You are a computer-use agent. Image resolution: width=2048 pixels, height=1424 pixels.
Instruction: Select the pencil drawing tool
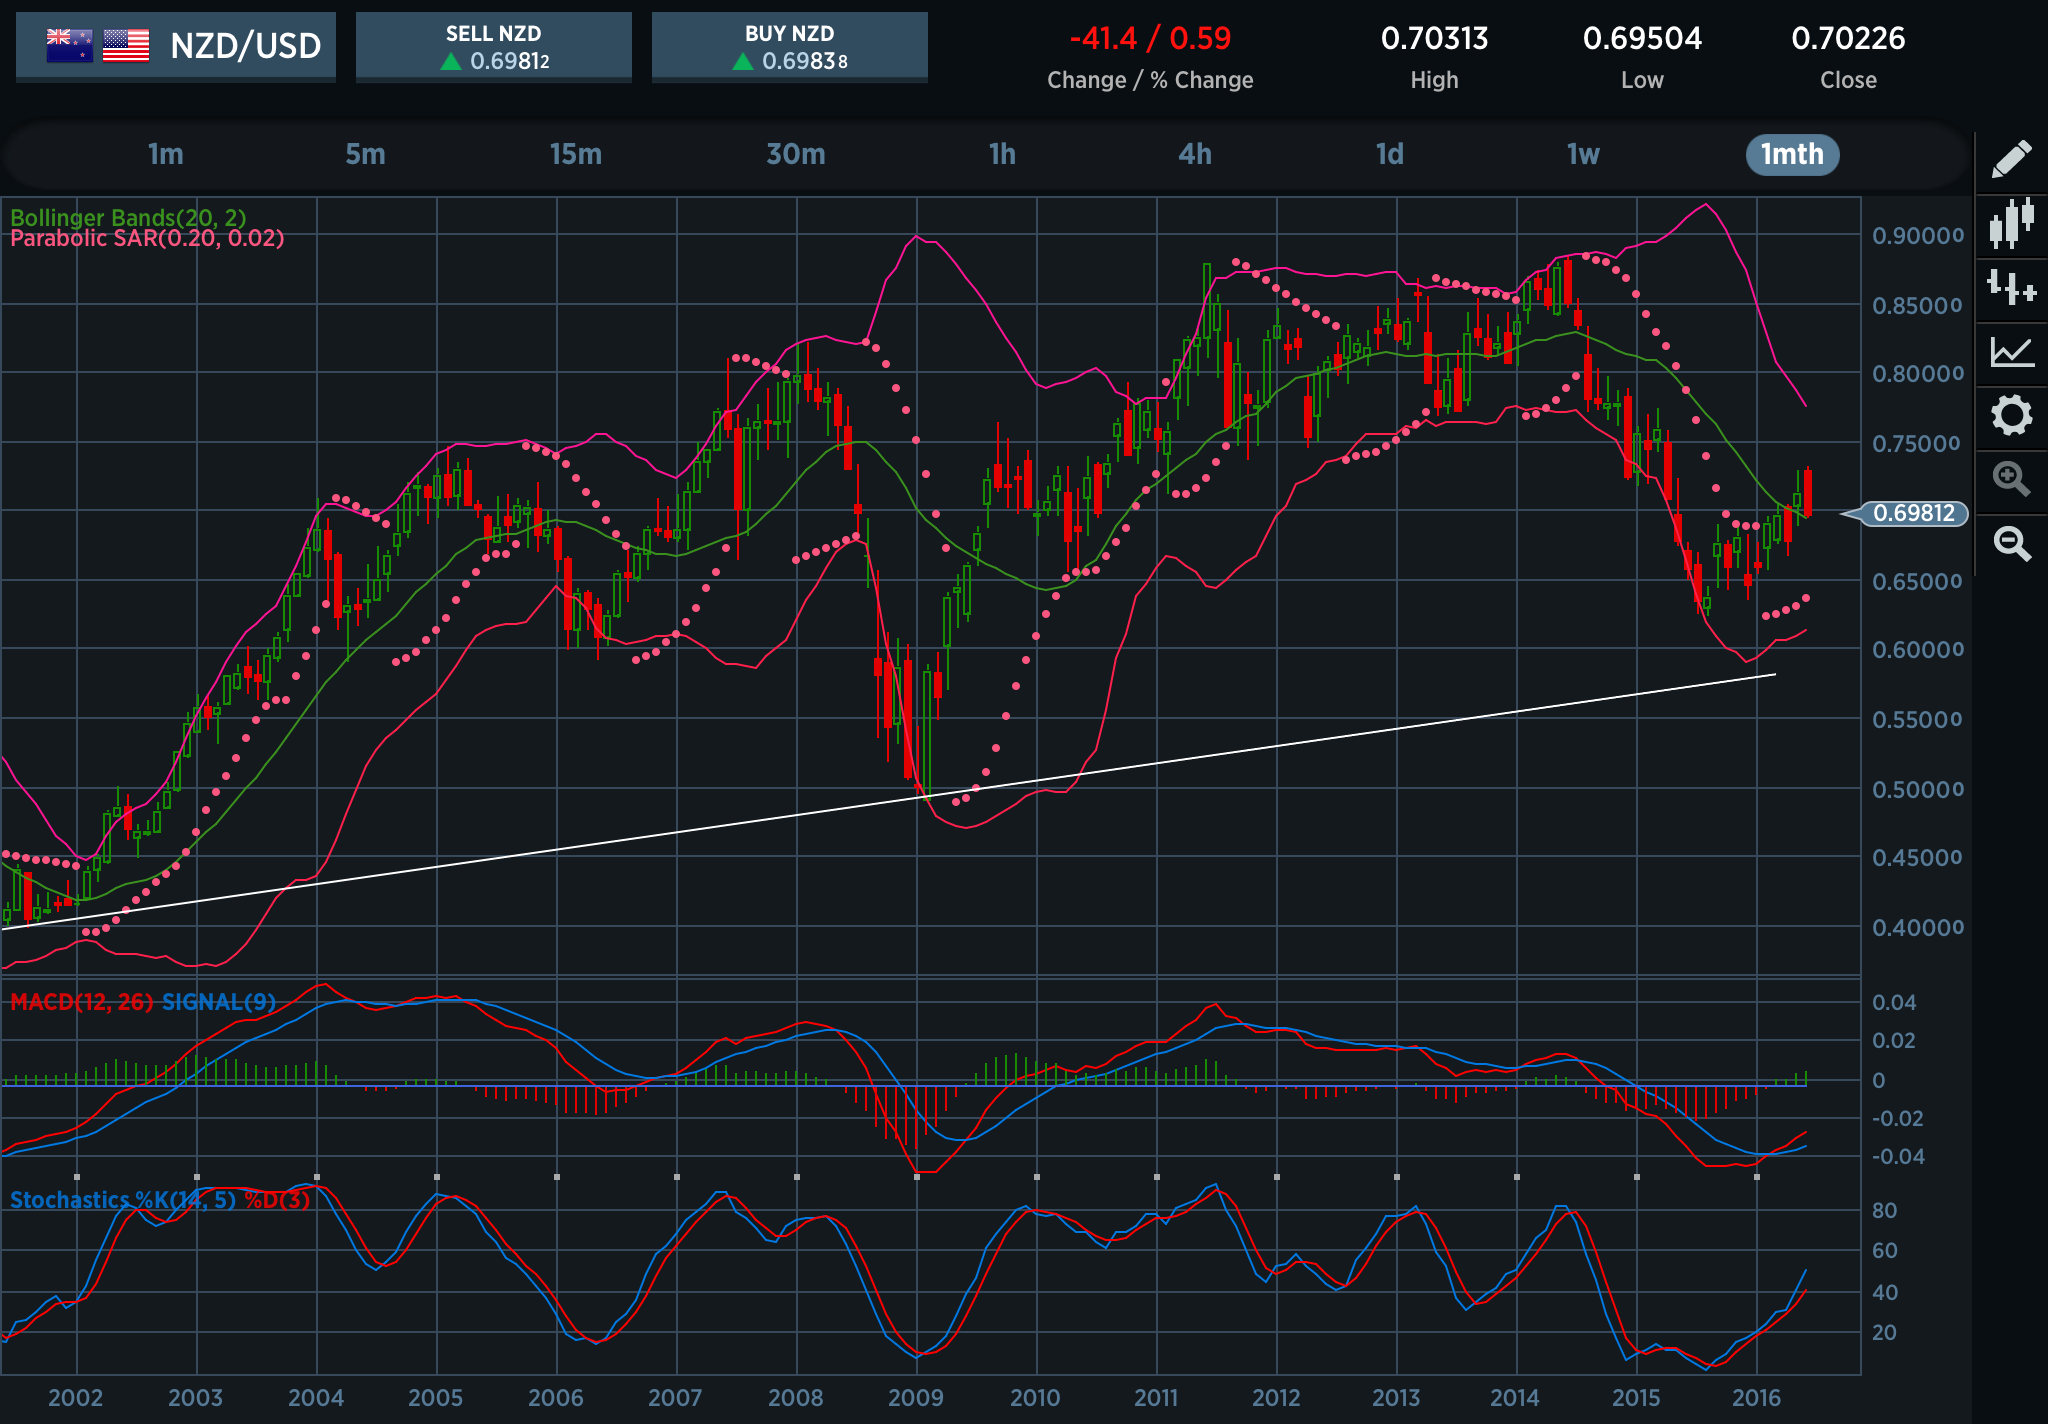click(x=2011, y=158)
